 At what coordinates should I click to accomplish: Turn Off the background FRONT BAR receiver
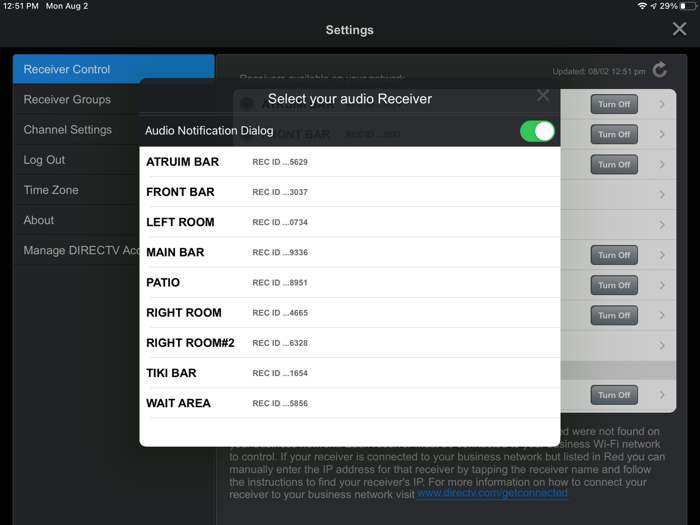point(614,134)
